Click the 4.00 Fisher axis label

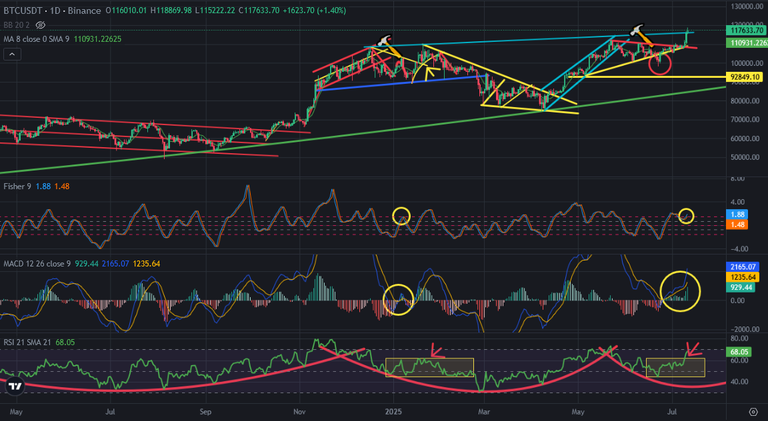(737, 202)
